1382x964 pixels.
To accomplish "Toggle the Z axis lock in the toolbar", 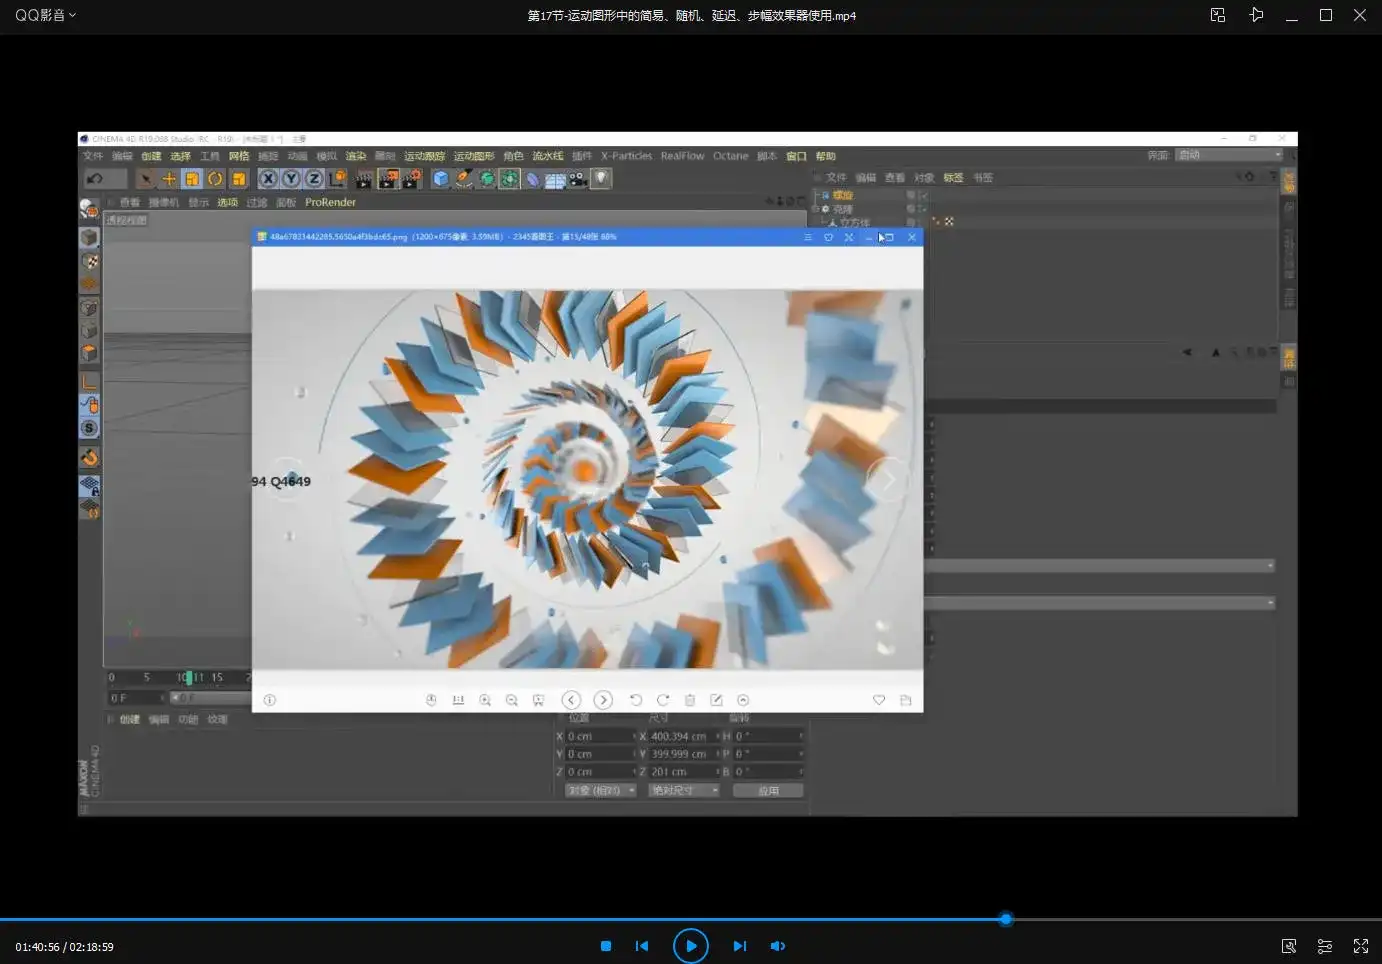I will coord(313,178).
